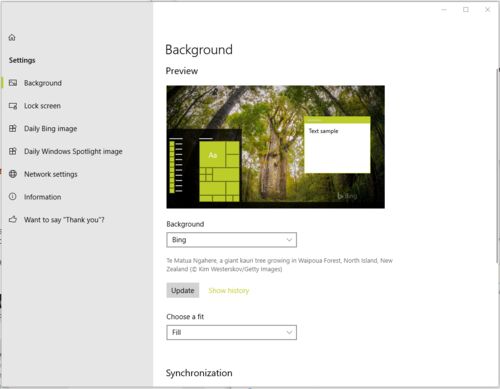500x389 pixels.
Task: Click the Daily Bing image grid icon
Action: (x=13, y=128)
